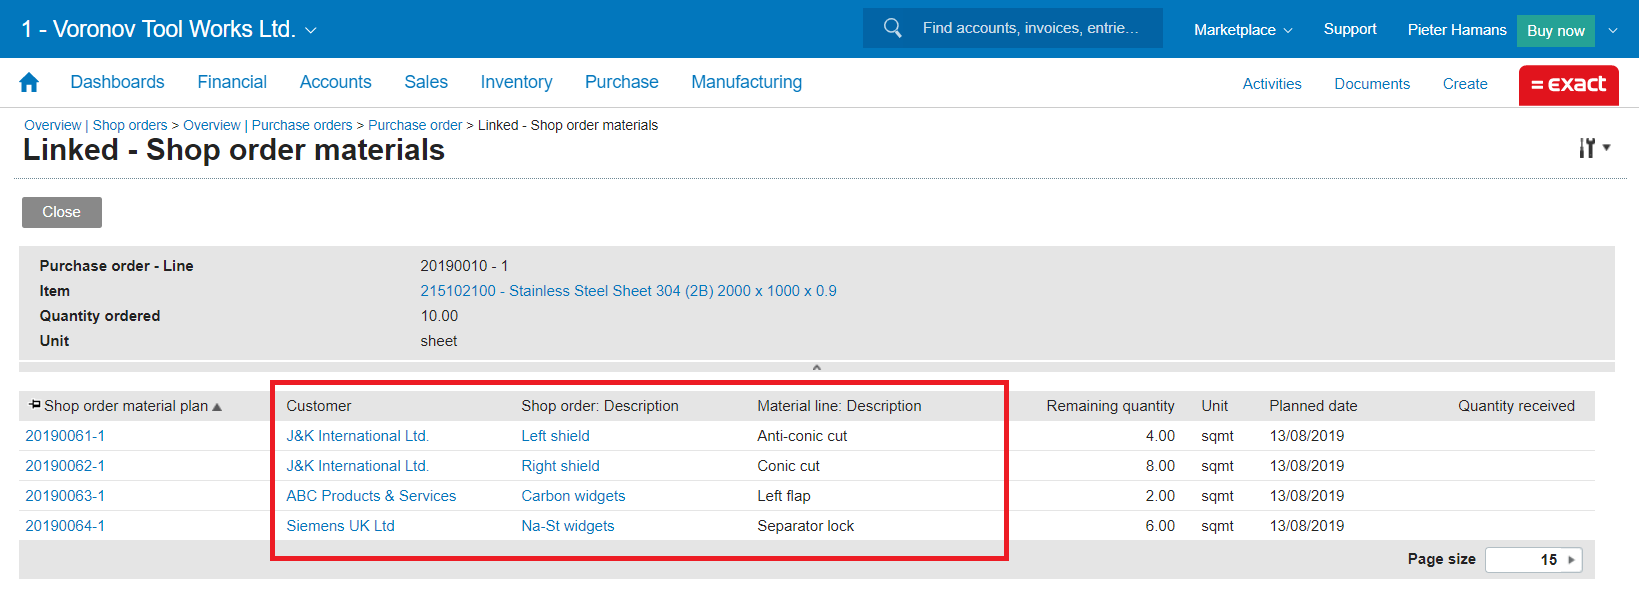Select the Financial menu
The width and height of the screenshot is (1639, 589).
[232, 82]
